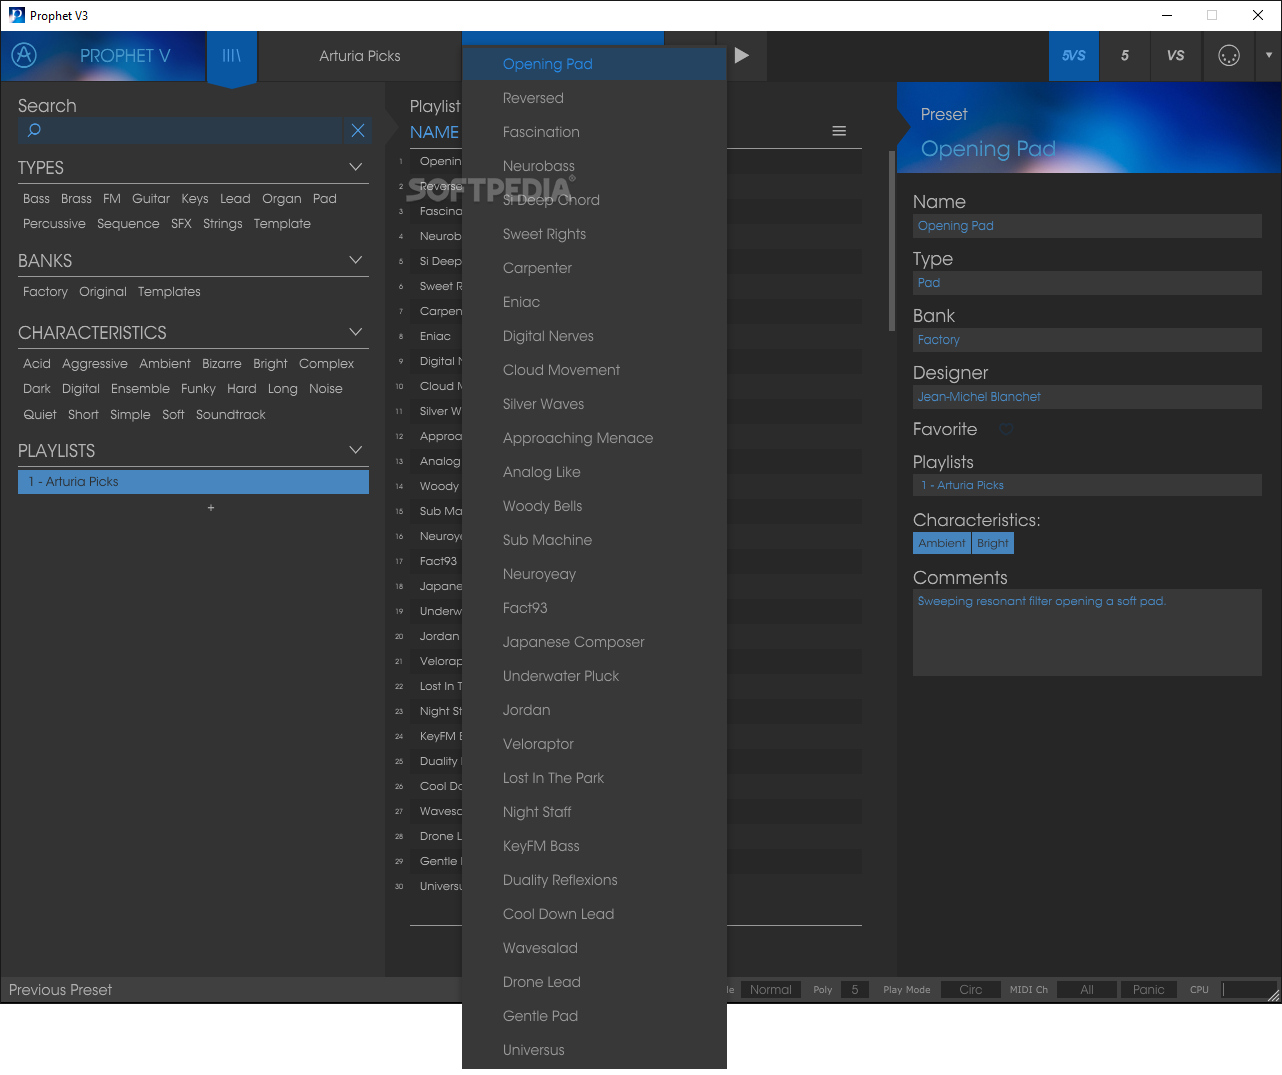Open MIDI settings icon in toolbar

tap(1229, 56)
